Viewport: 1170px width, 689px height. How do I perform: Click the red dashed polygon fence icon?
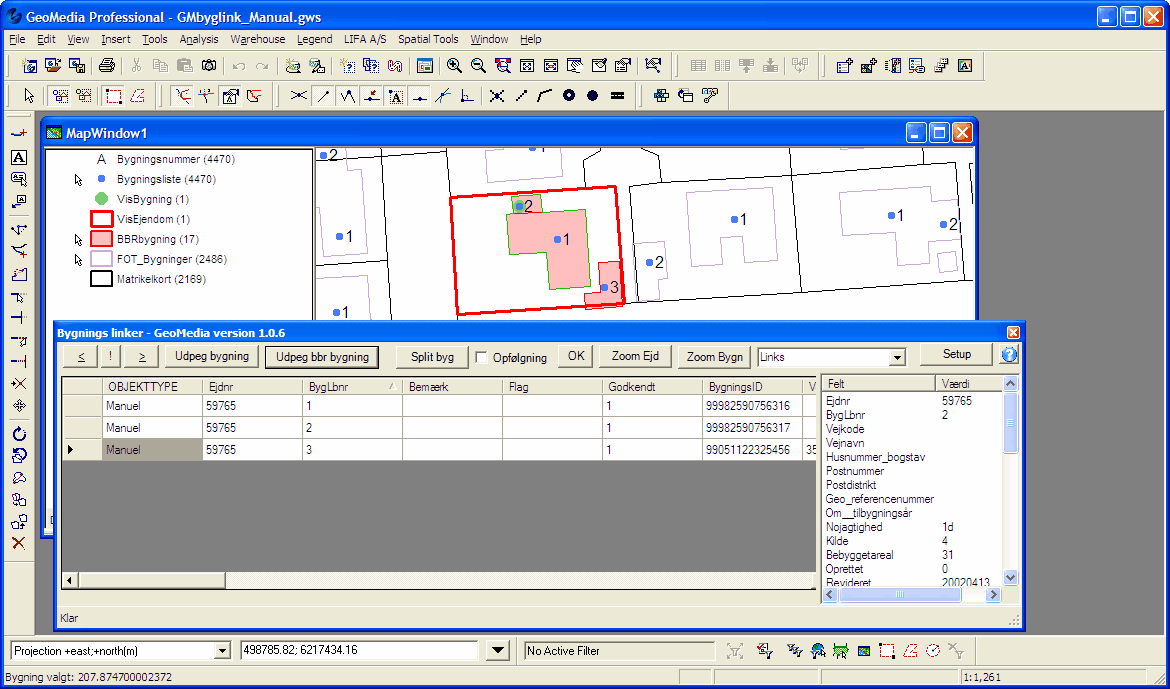pyautogui.click(x=137, y=96)
